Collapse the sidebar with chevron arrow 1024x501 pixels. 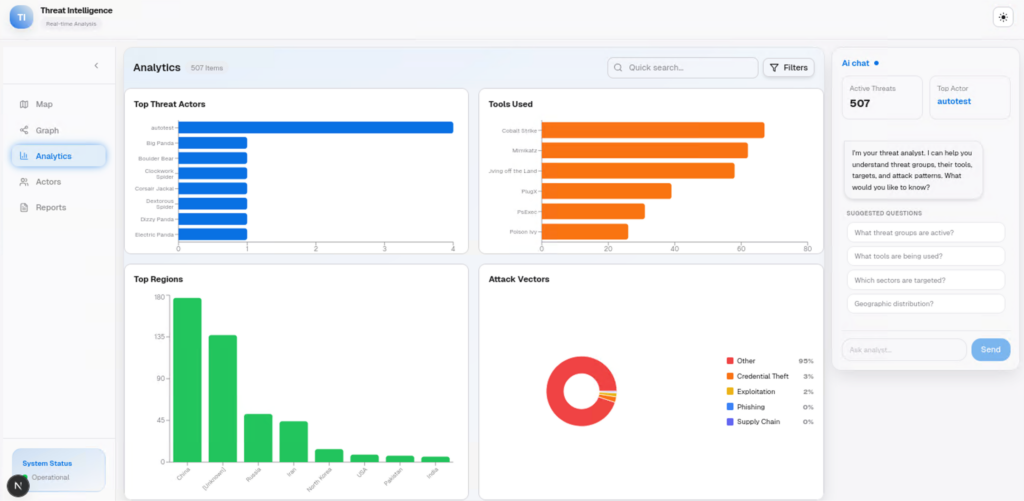point(96,66)
